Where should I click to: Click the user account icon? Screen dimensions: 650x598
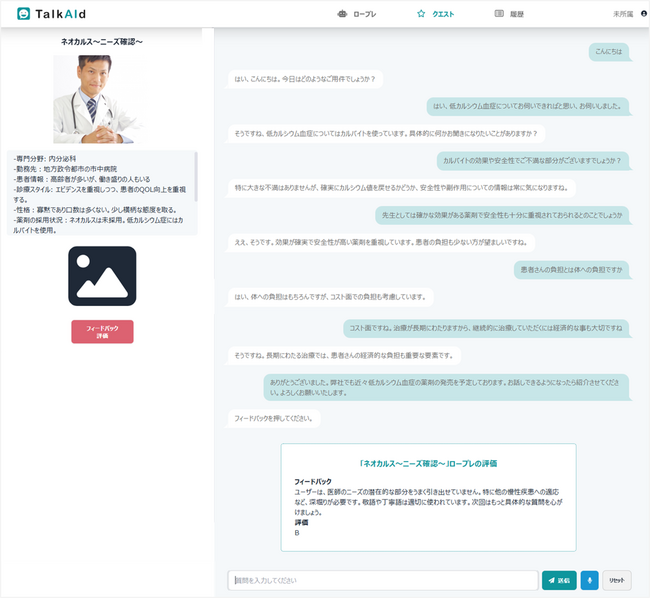[x=643, y=14]
